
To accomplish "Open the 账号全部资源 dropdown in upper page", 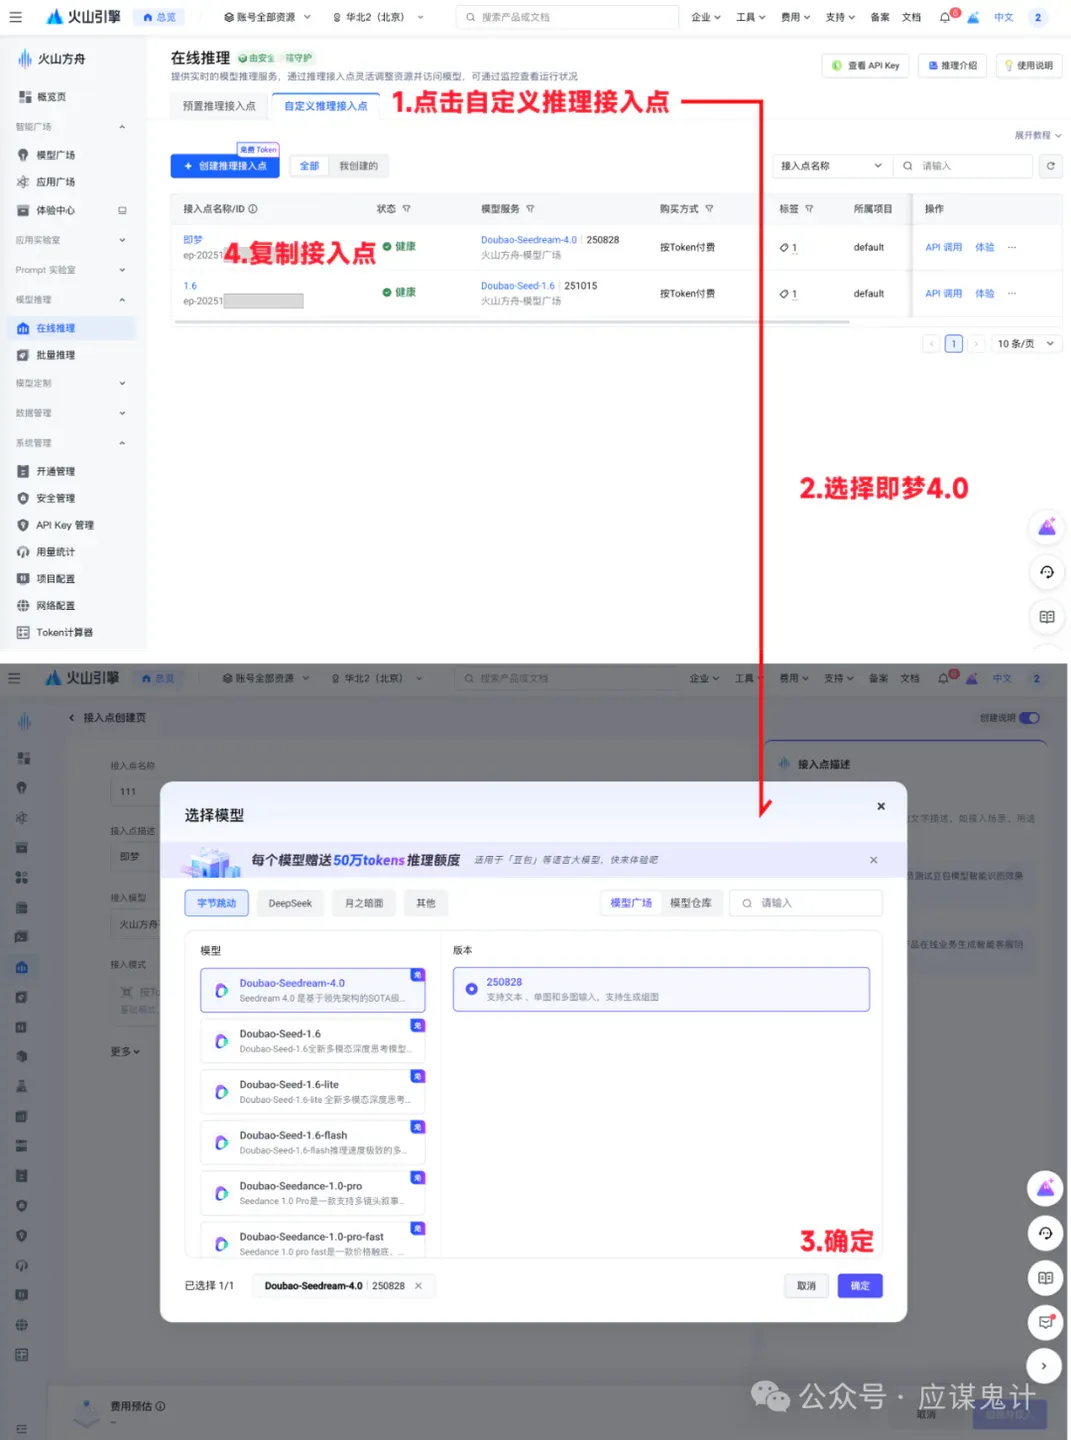I will coord(267,17).
